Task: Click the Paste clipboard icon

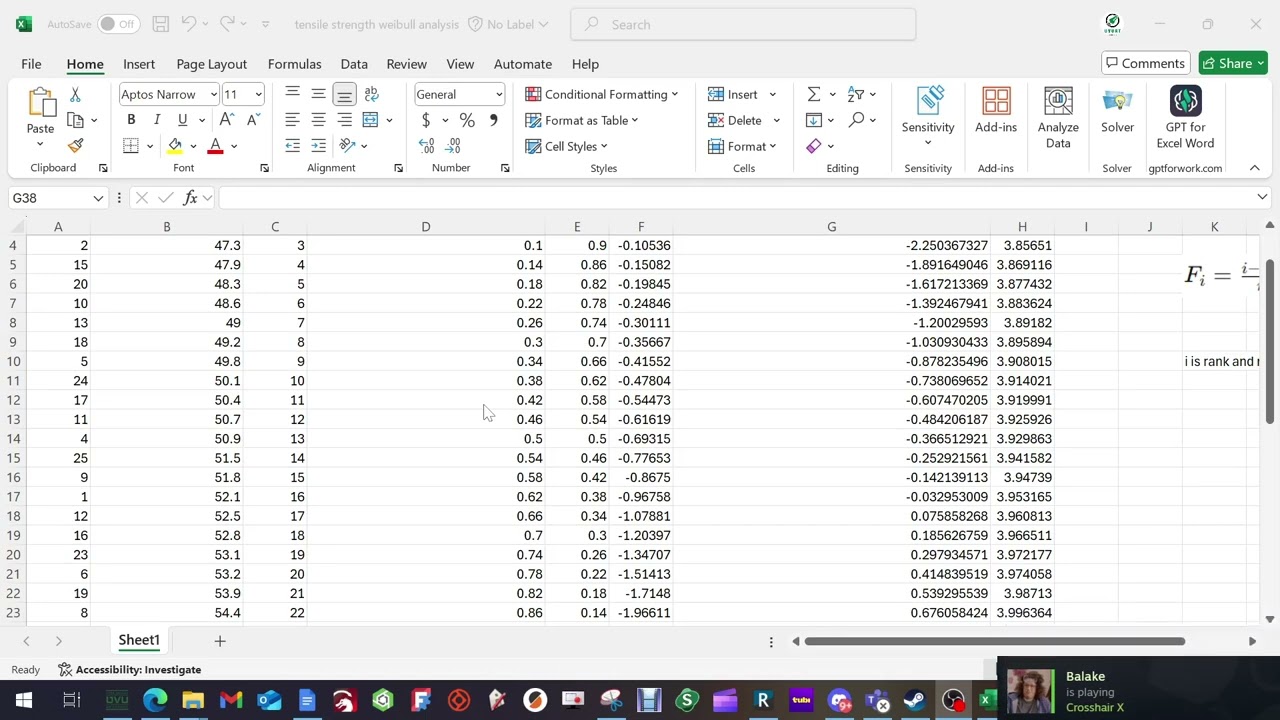Action: click(40, 103)
